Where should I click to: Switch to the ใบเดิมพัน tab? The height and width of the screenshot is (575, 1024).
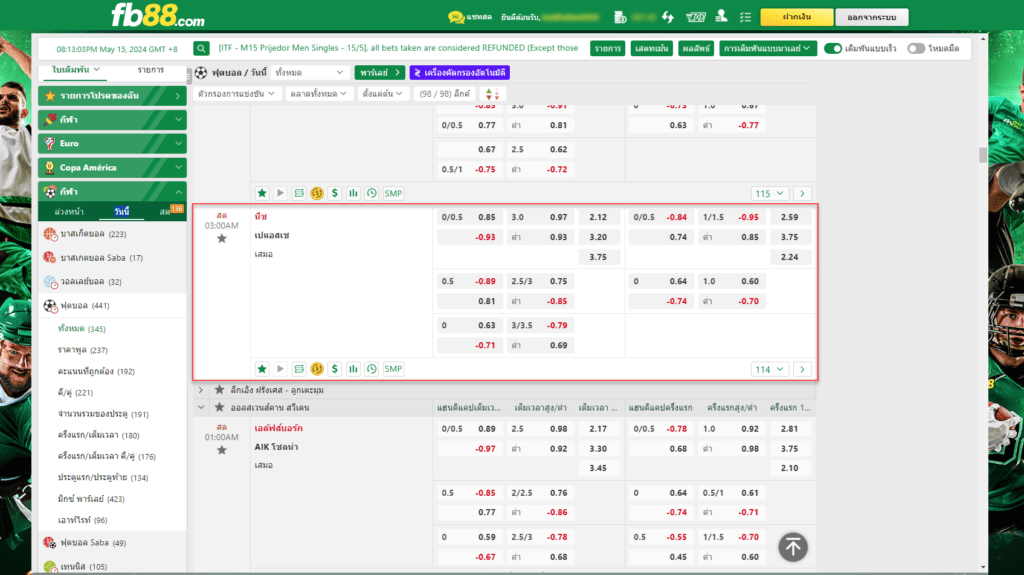(76, 69)
